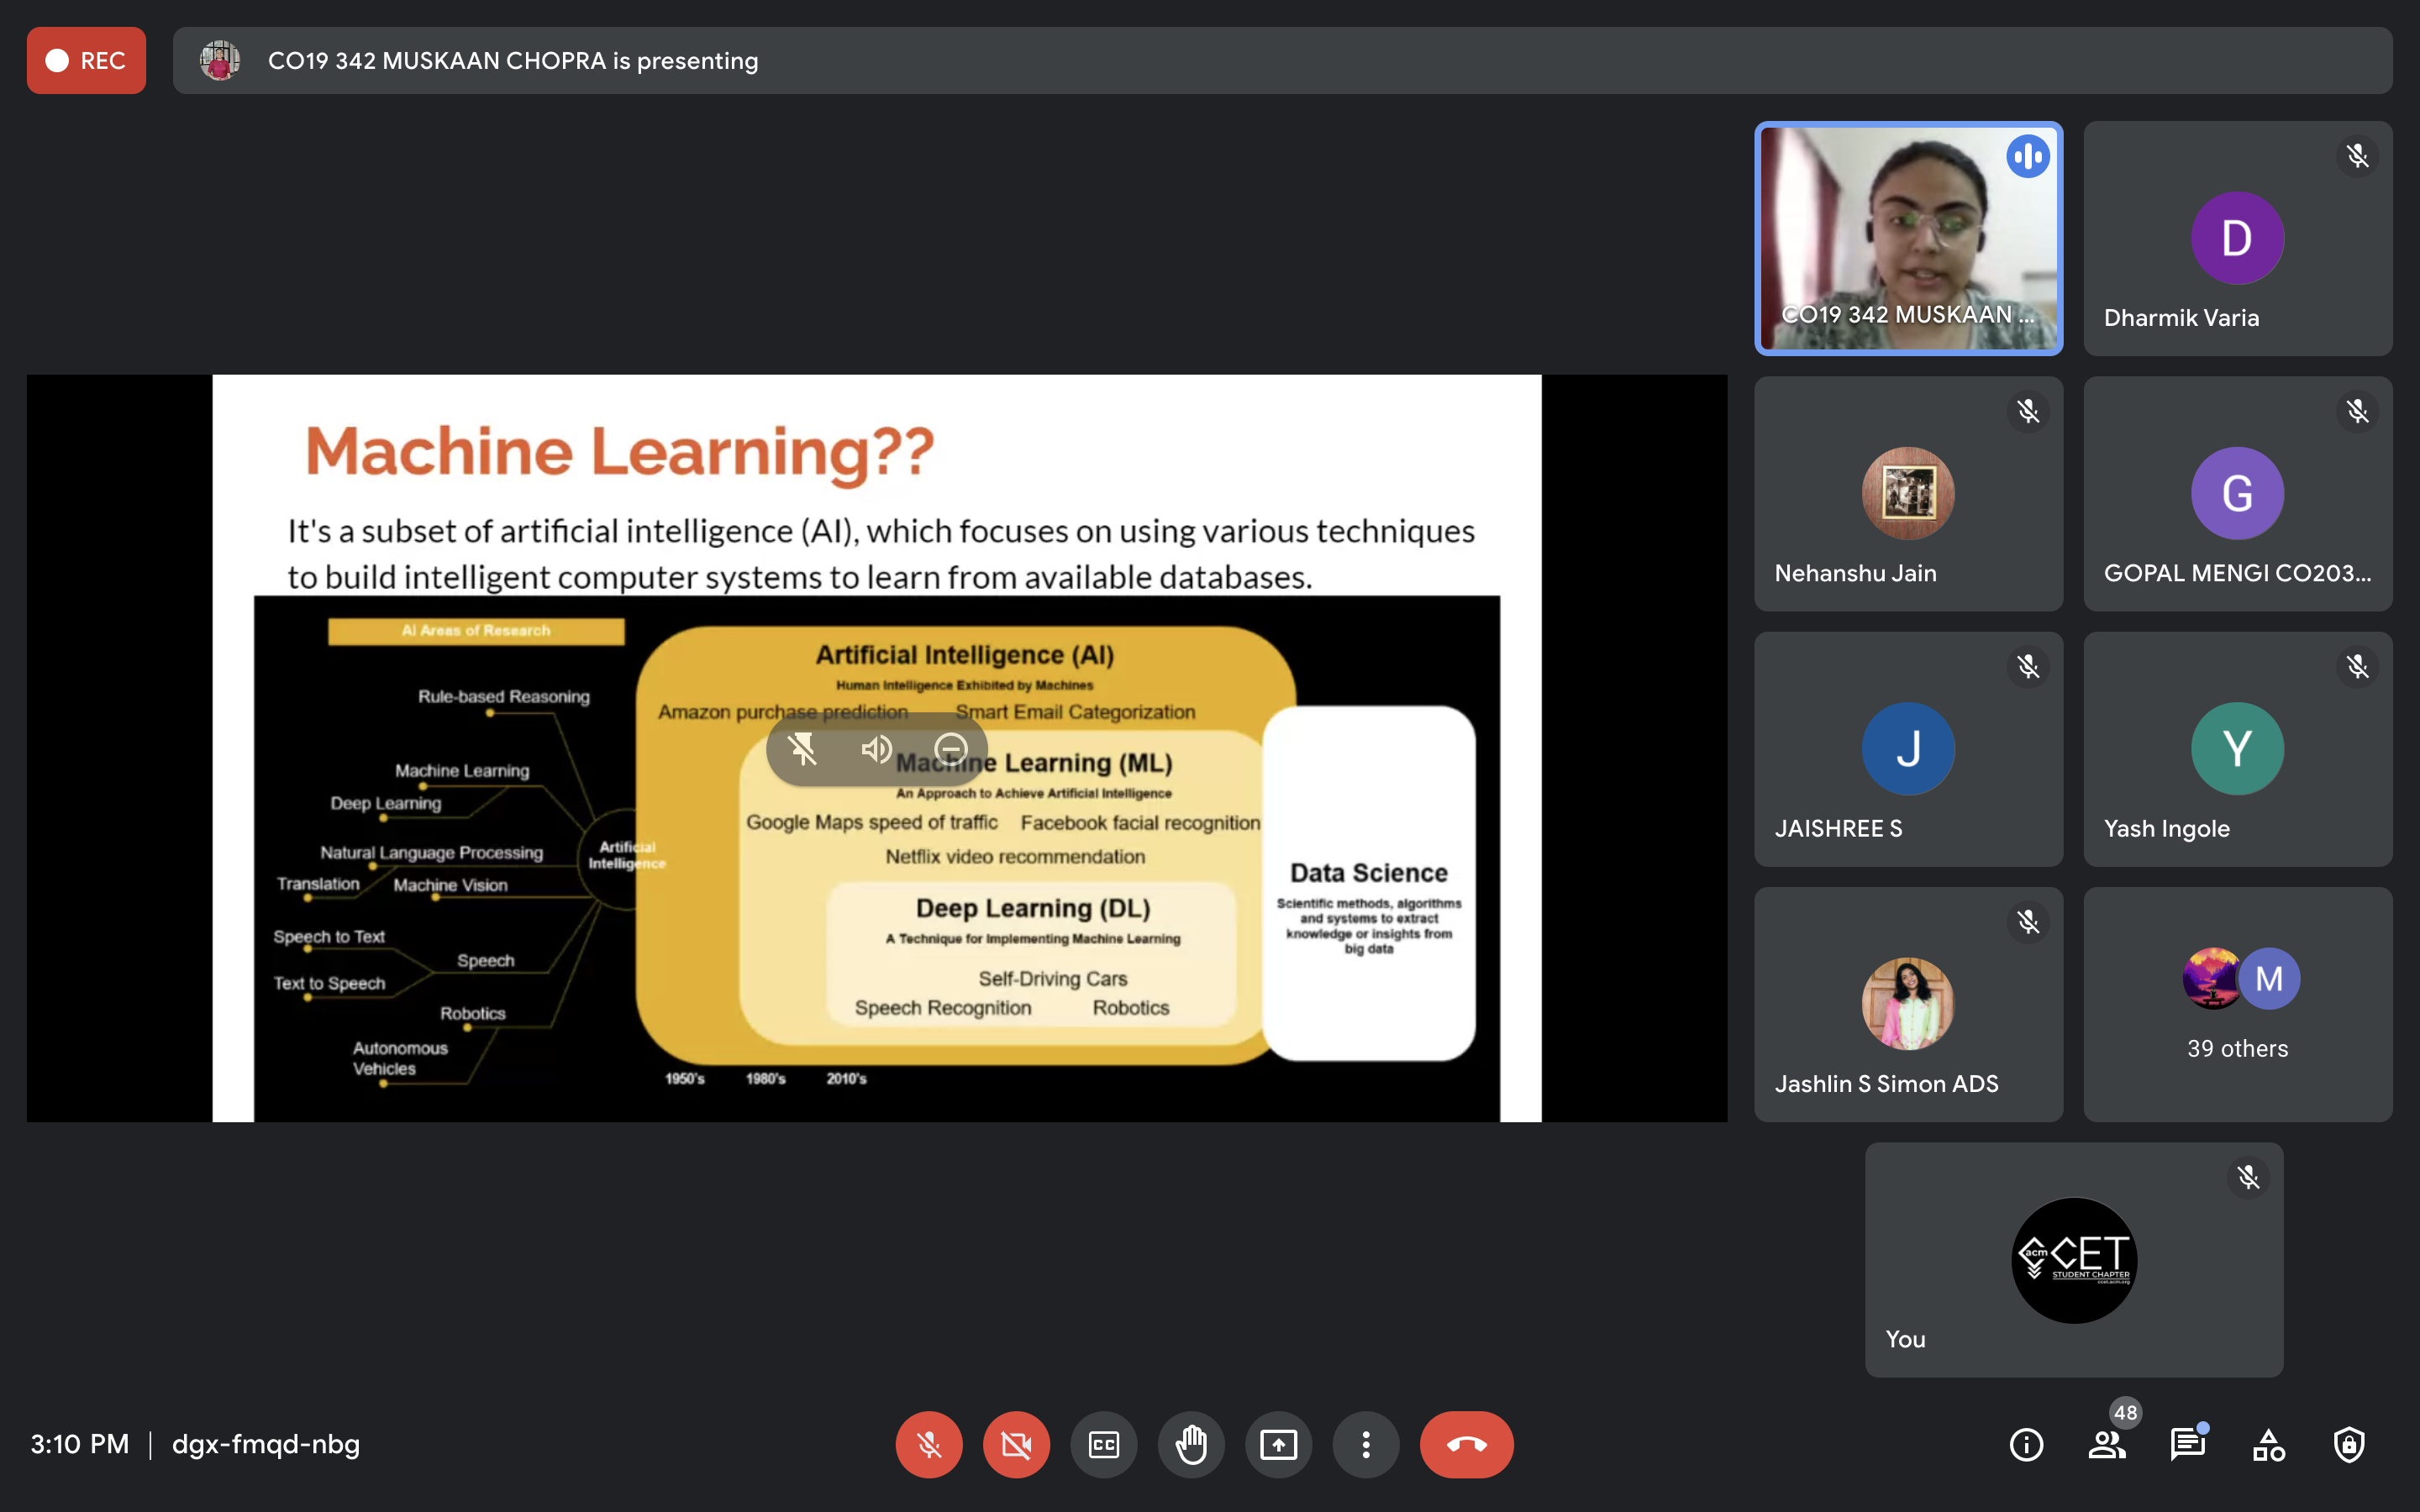Mute the presentation audio
The height and width of the screenshot is (1512, 2420).
(876, 749)
